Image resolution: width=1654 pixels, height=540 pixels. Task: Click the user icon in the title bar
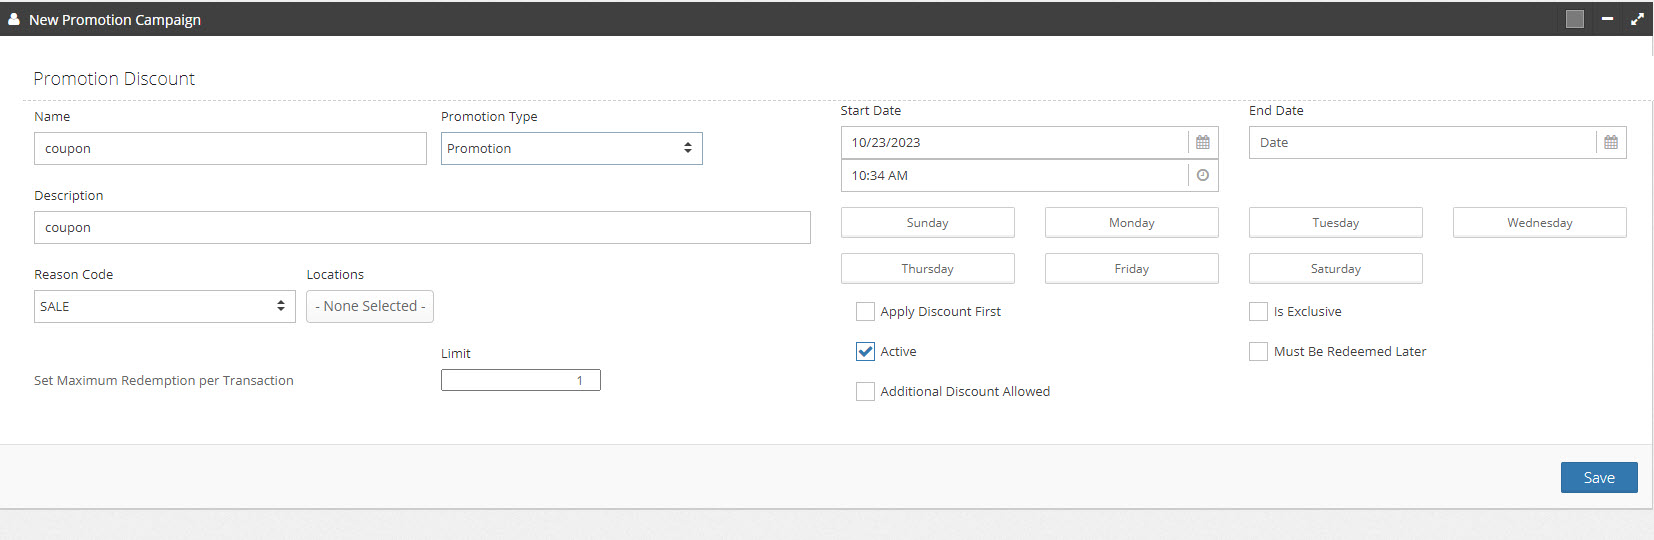tap(14, 19)
